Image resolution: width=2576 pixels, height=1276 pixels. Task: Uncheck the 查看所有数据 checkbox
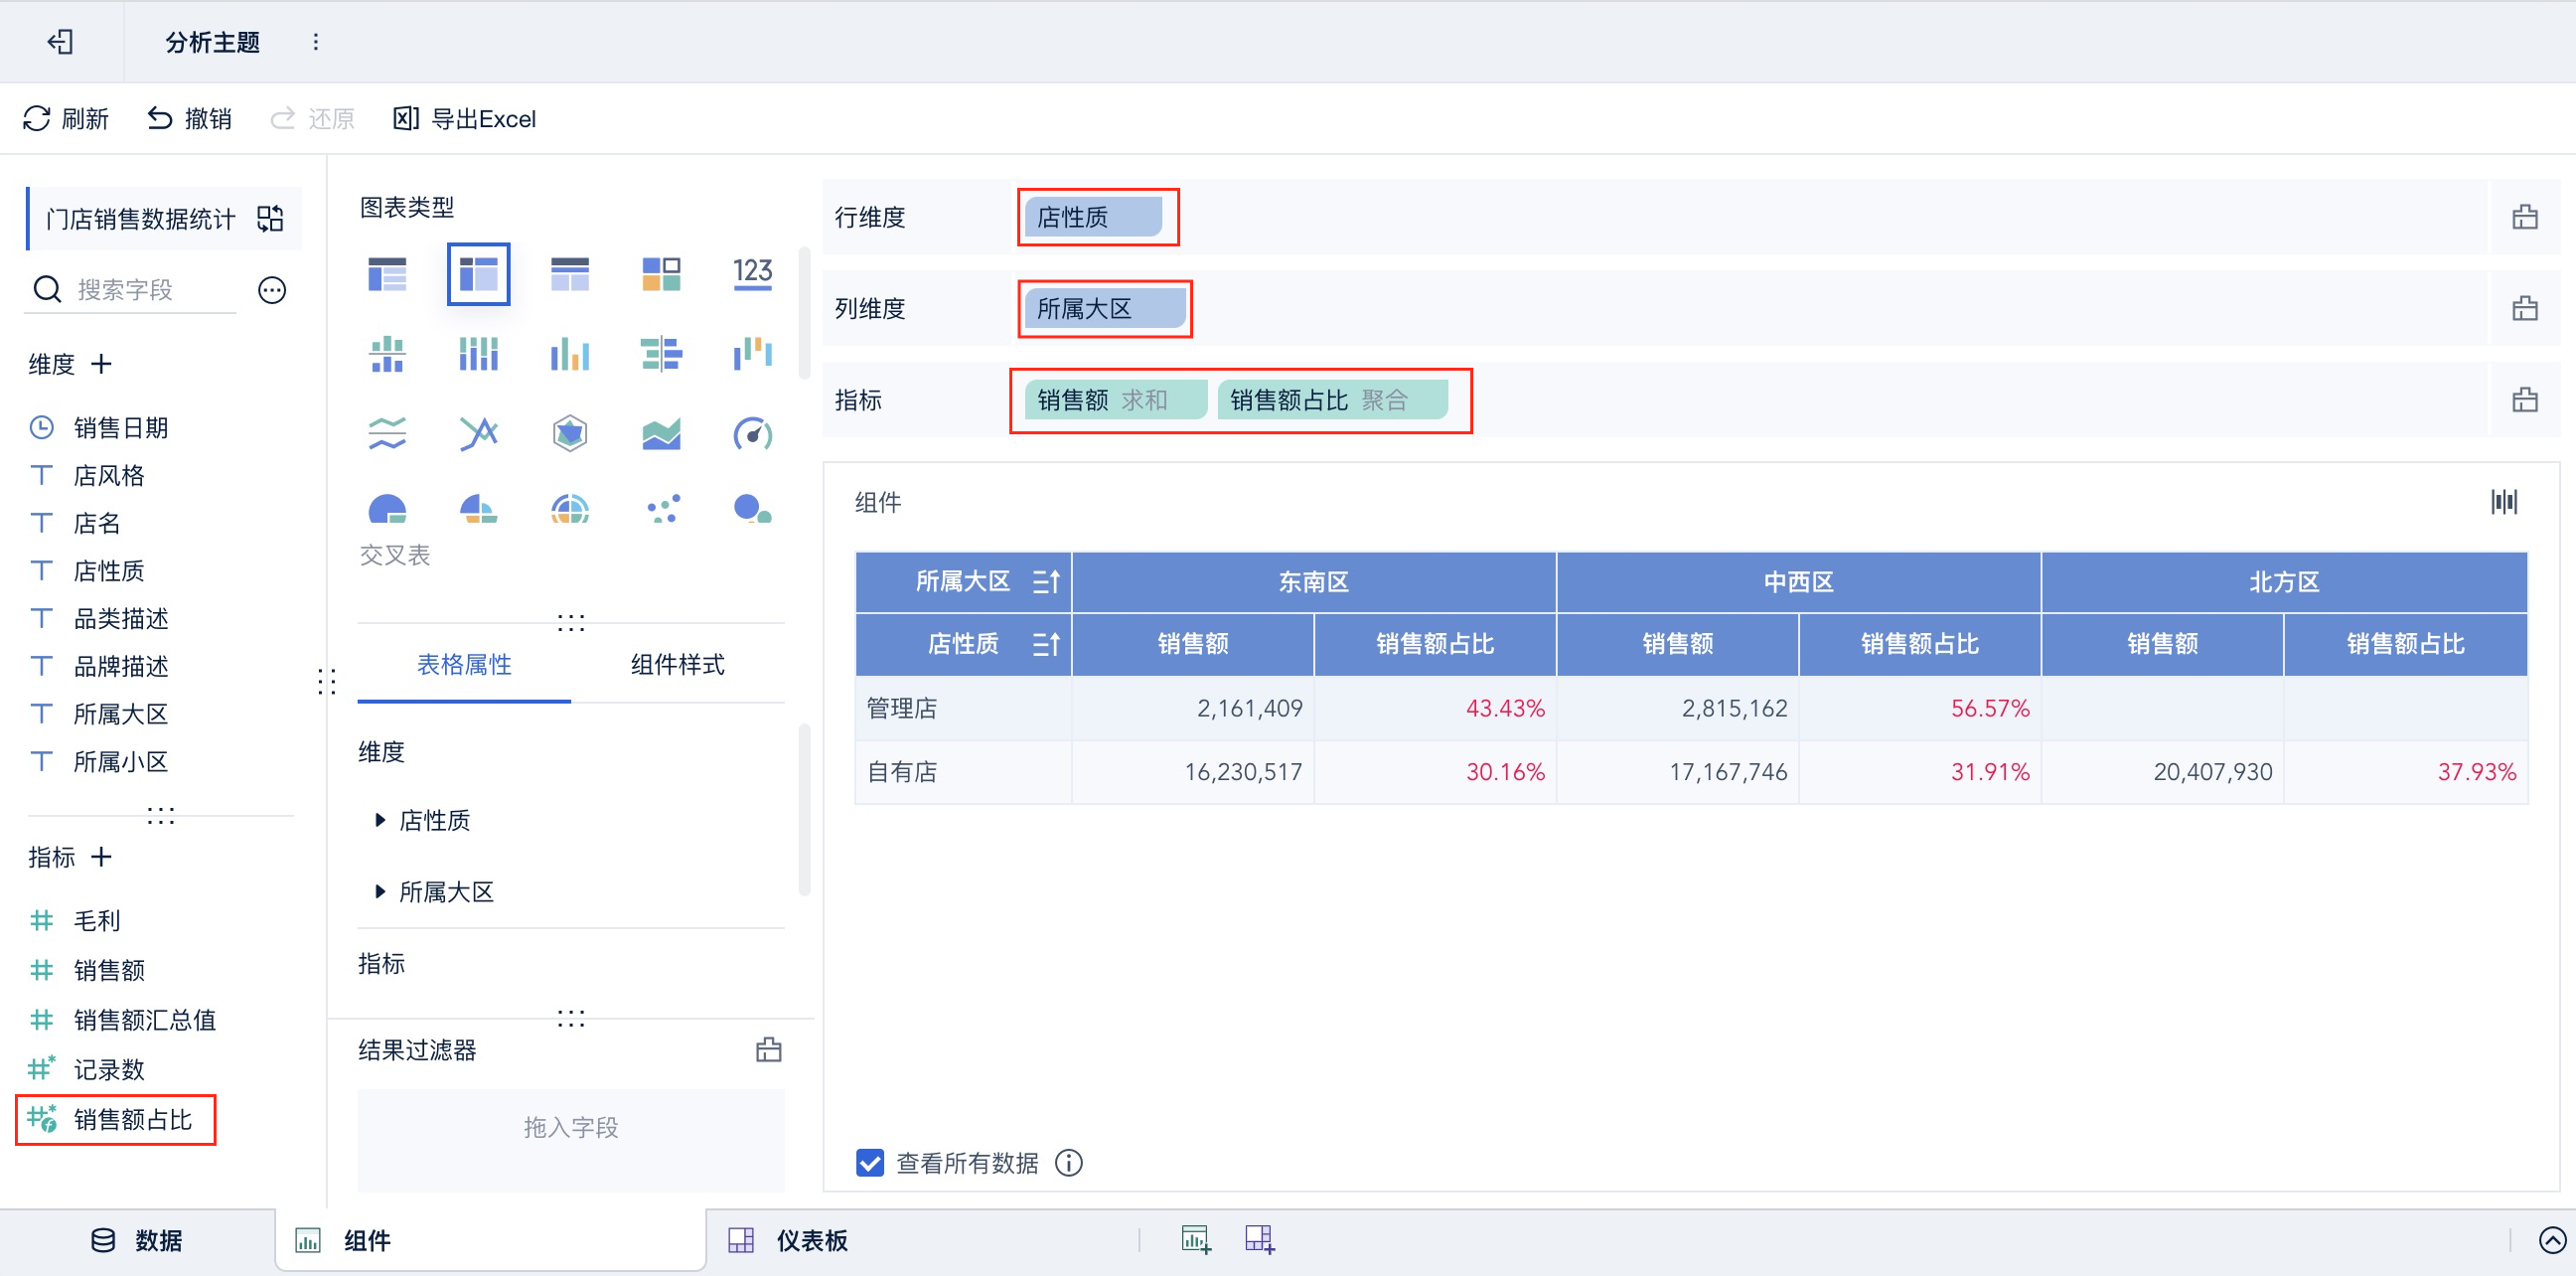[869, 1163]
